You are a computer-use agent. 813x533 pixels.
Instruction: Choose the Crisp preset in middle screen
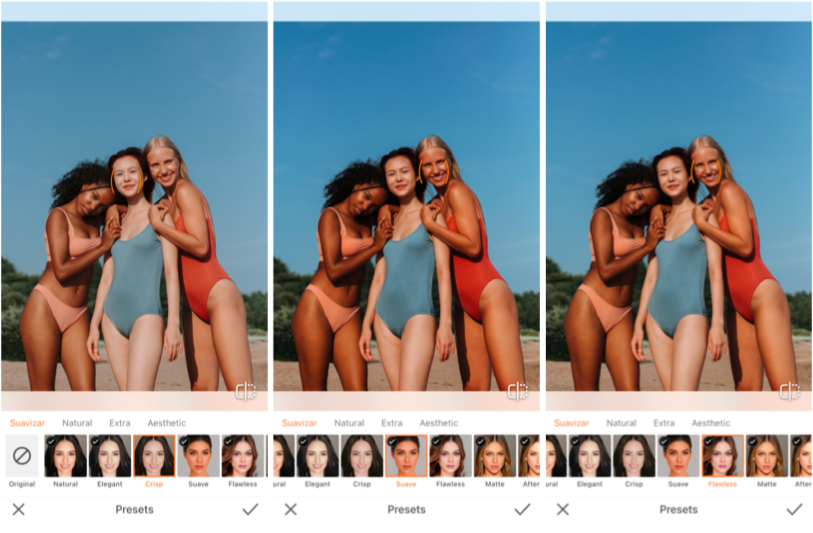coord(361,456)
